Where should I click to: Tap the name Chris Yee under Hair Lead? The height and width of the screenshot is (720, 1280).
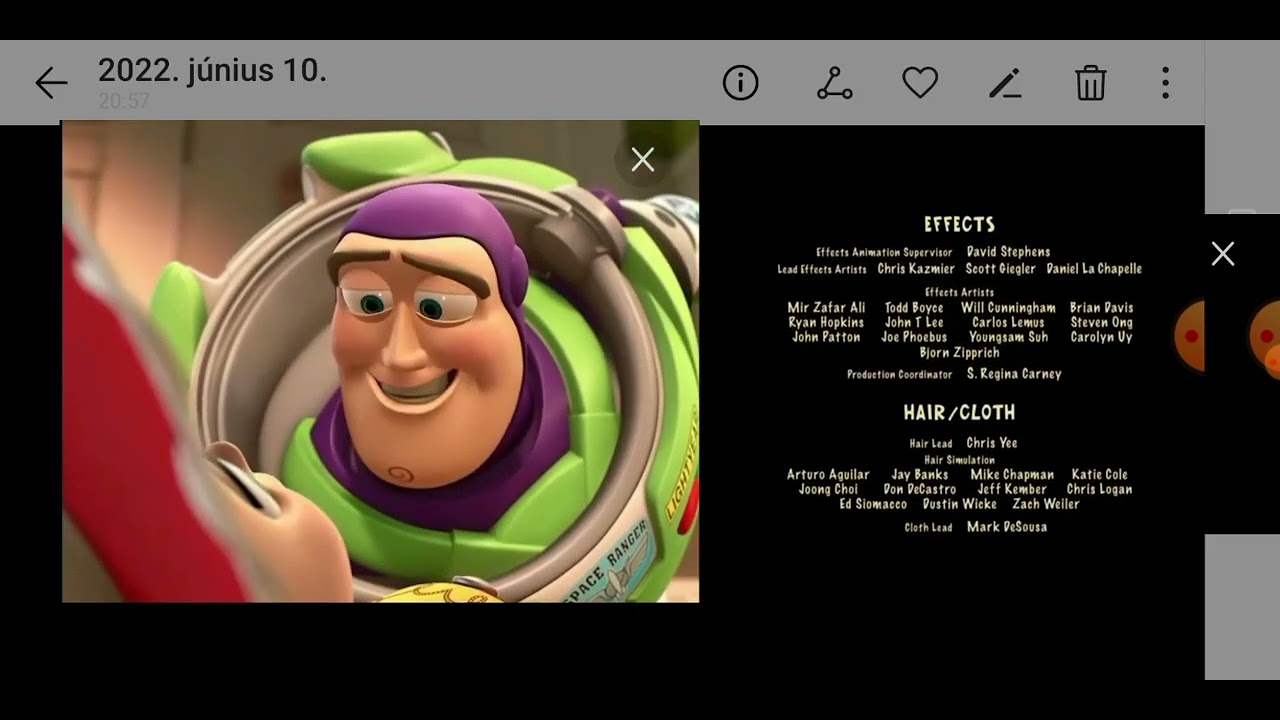point(992,443)
